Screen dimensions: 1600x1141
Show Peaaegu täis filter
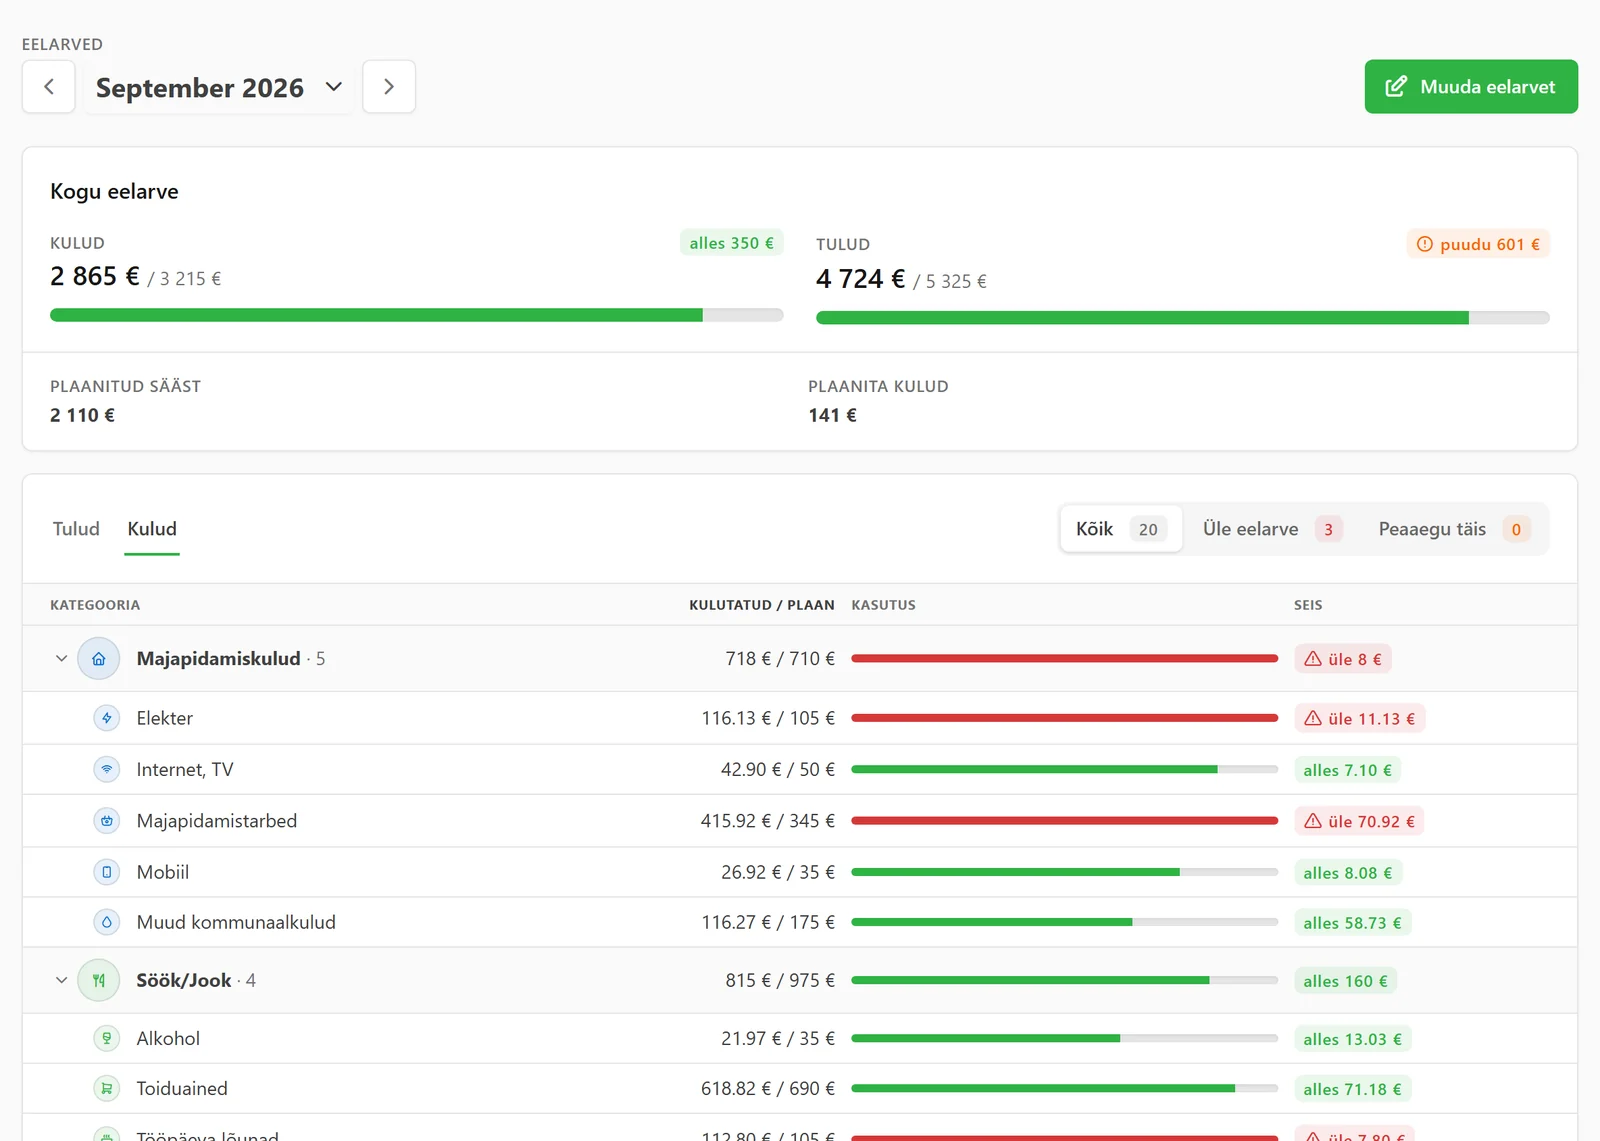tap(1454, 529)
